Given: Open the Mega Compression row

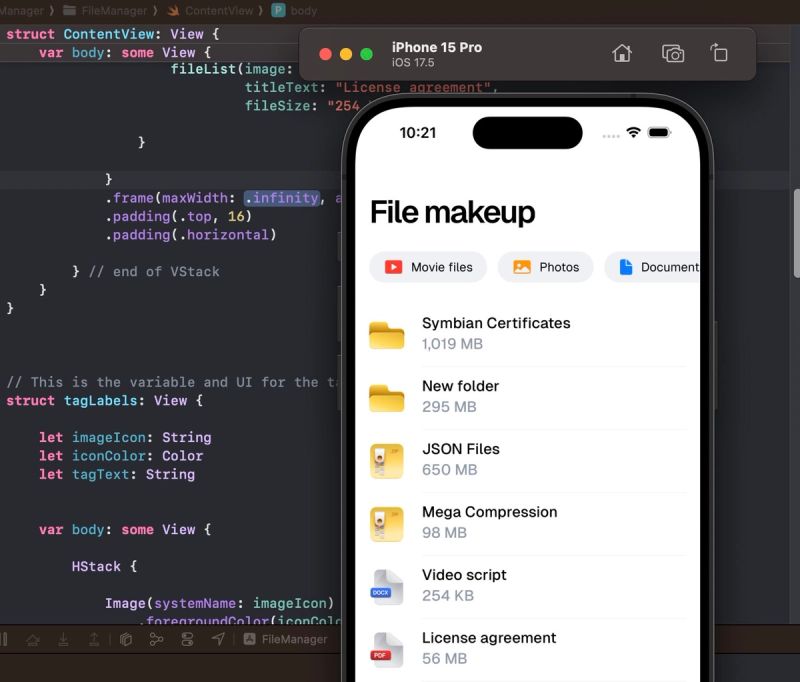Looking at the screenshot, I should pos(528,523).
